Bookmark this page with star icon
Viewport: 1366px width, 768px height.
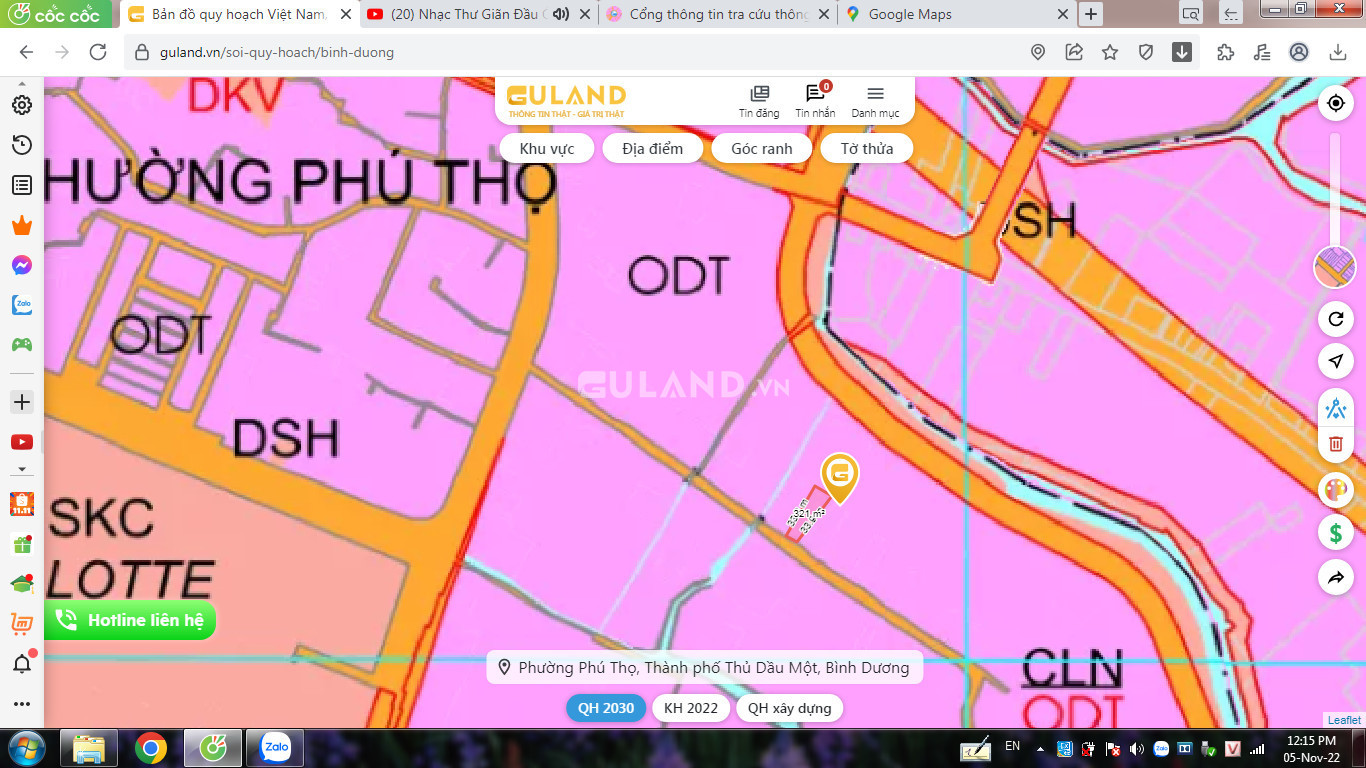click(x=1110, y=52)
